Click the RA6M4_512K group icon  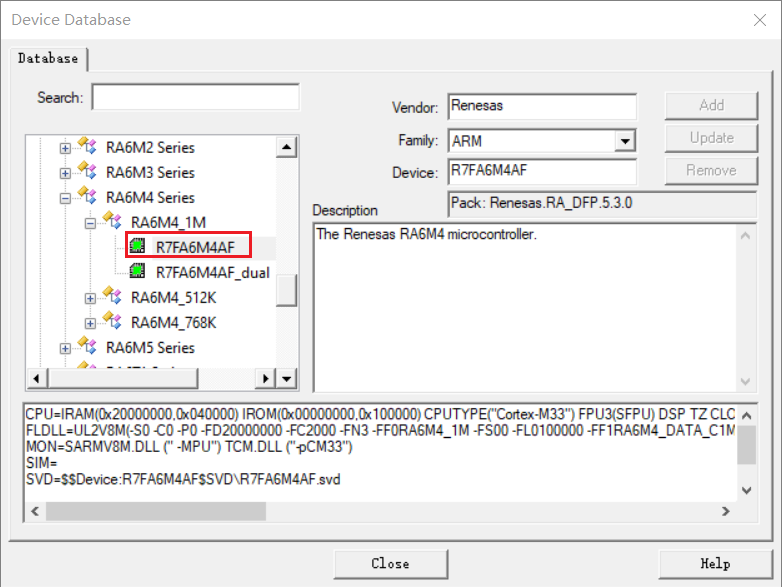coord(113,295)
